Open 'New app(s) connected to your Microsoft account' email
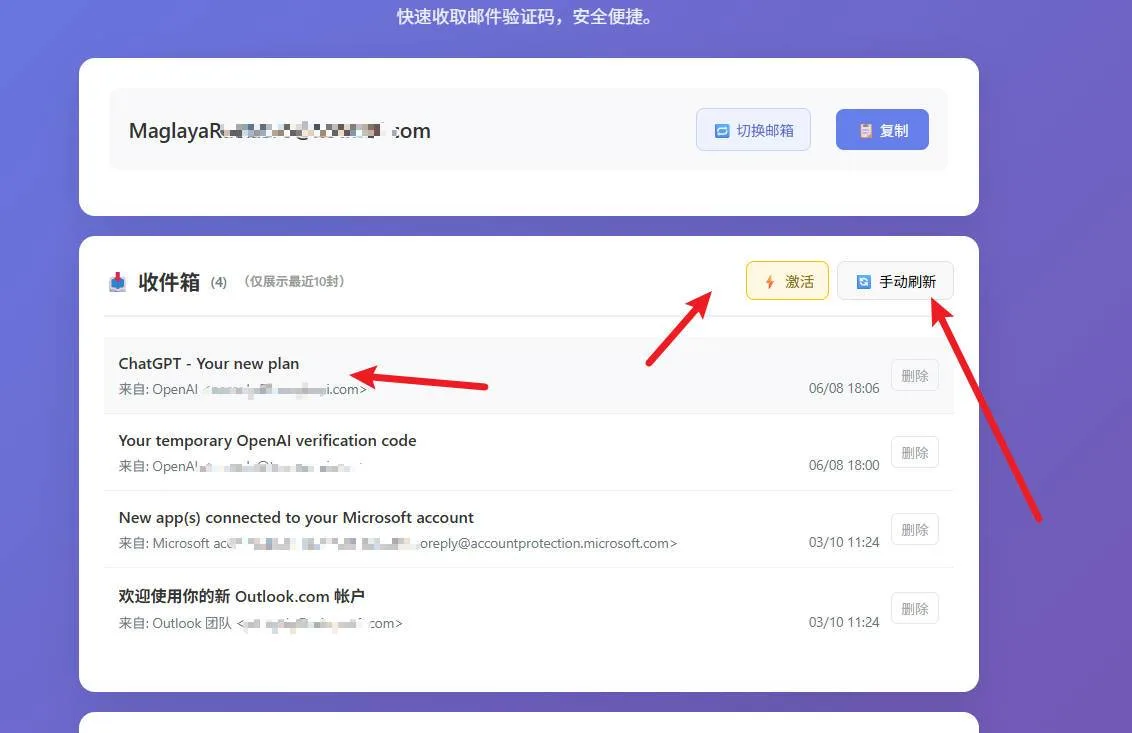This screenshot has height=733, width=1132. pyautogui.click(x=528, y=529)
